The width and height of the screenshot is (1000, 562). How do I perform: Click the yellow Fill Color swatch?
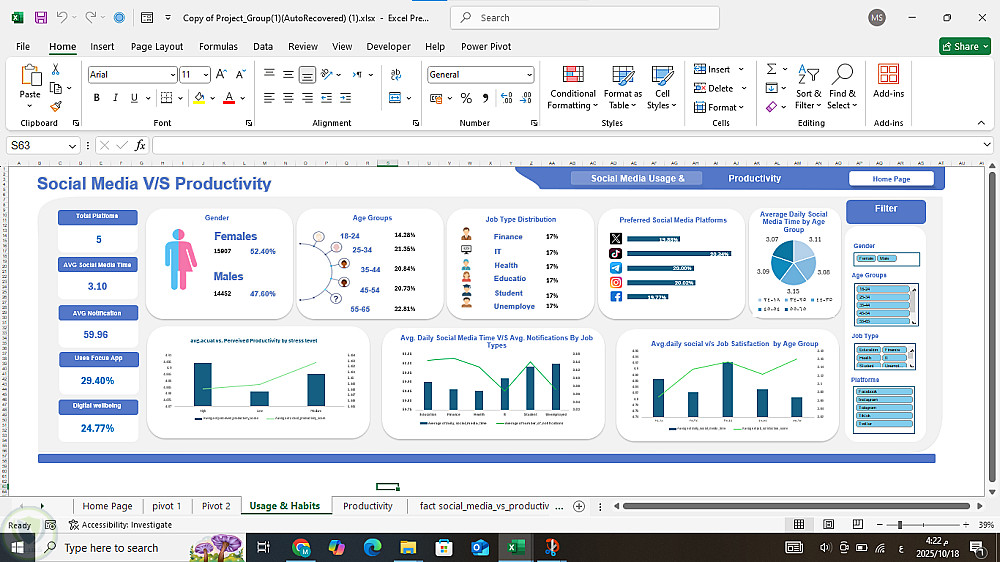pos(199,98)
